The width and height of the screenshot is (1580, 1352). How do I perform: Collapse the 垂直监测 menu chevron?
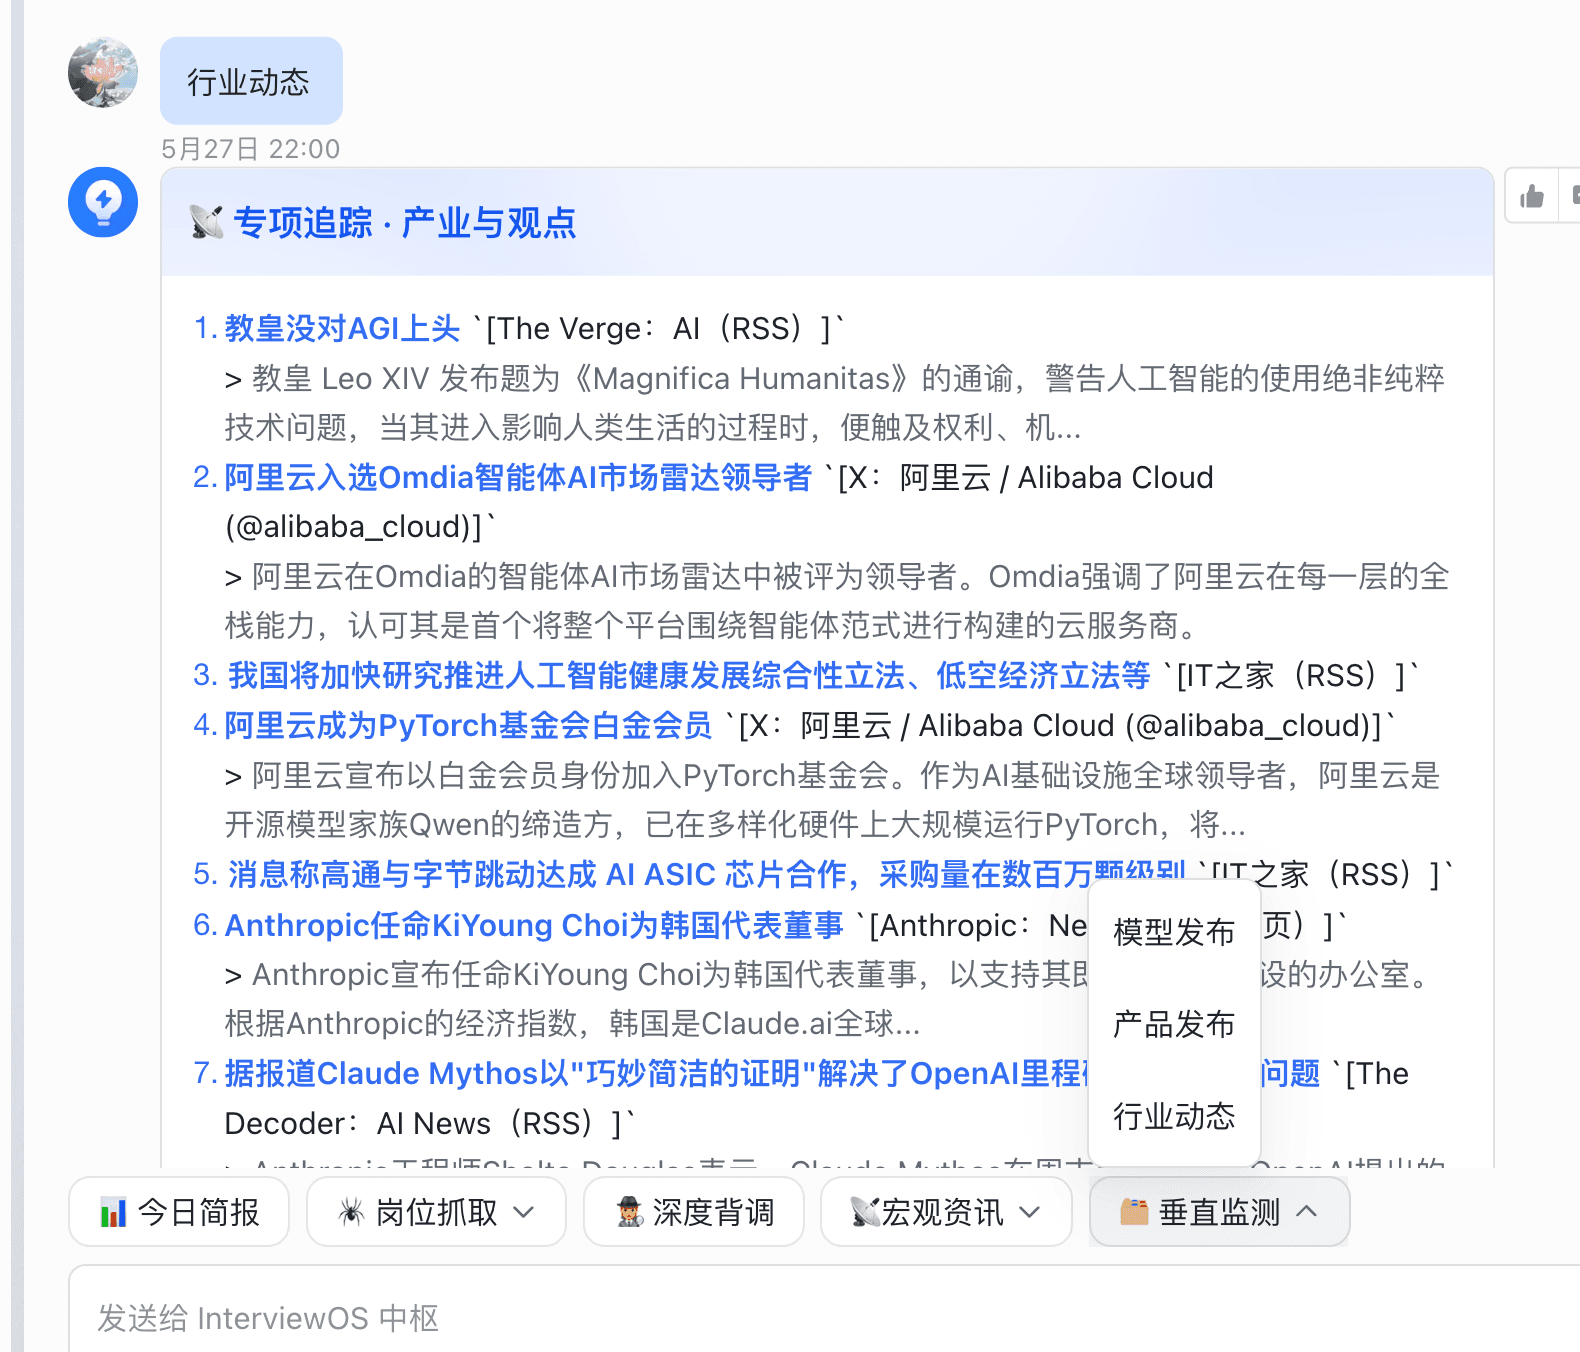1307,1212
